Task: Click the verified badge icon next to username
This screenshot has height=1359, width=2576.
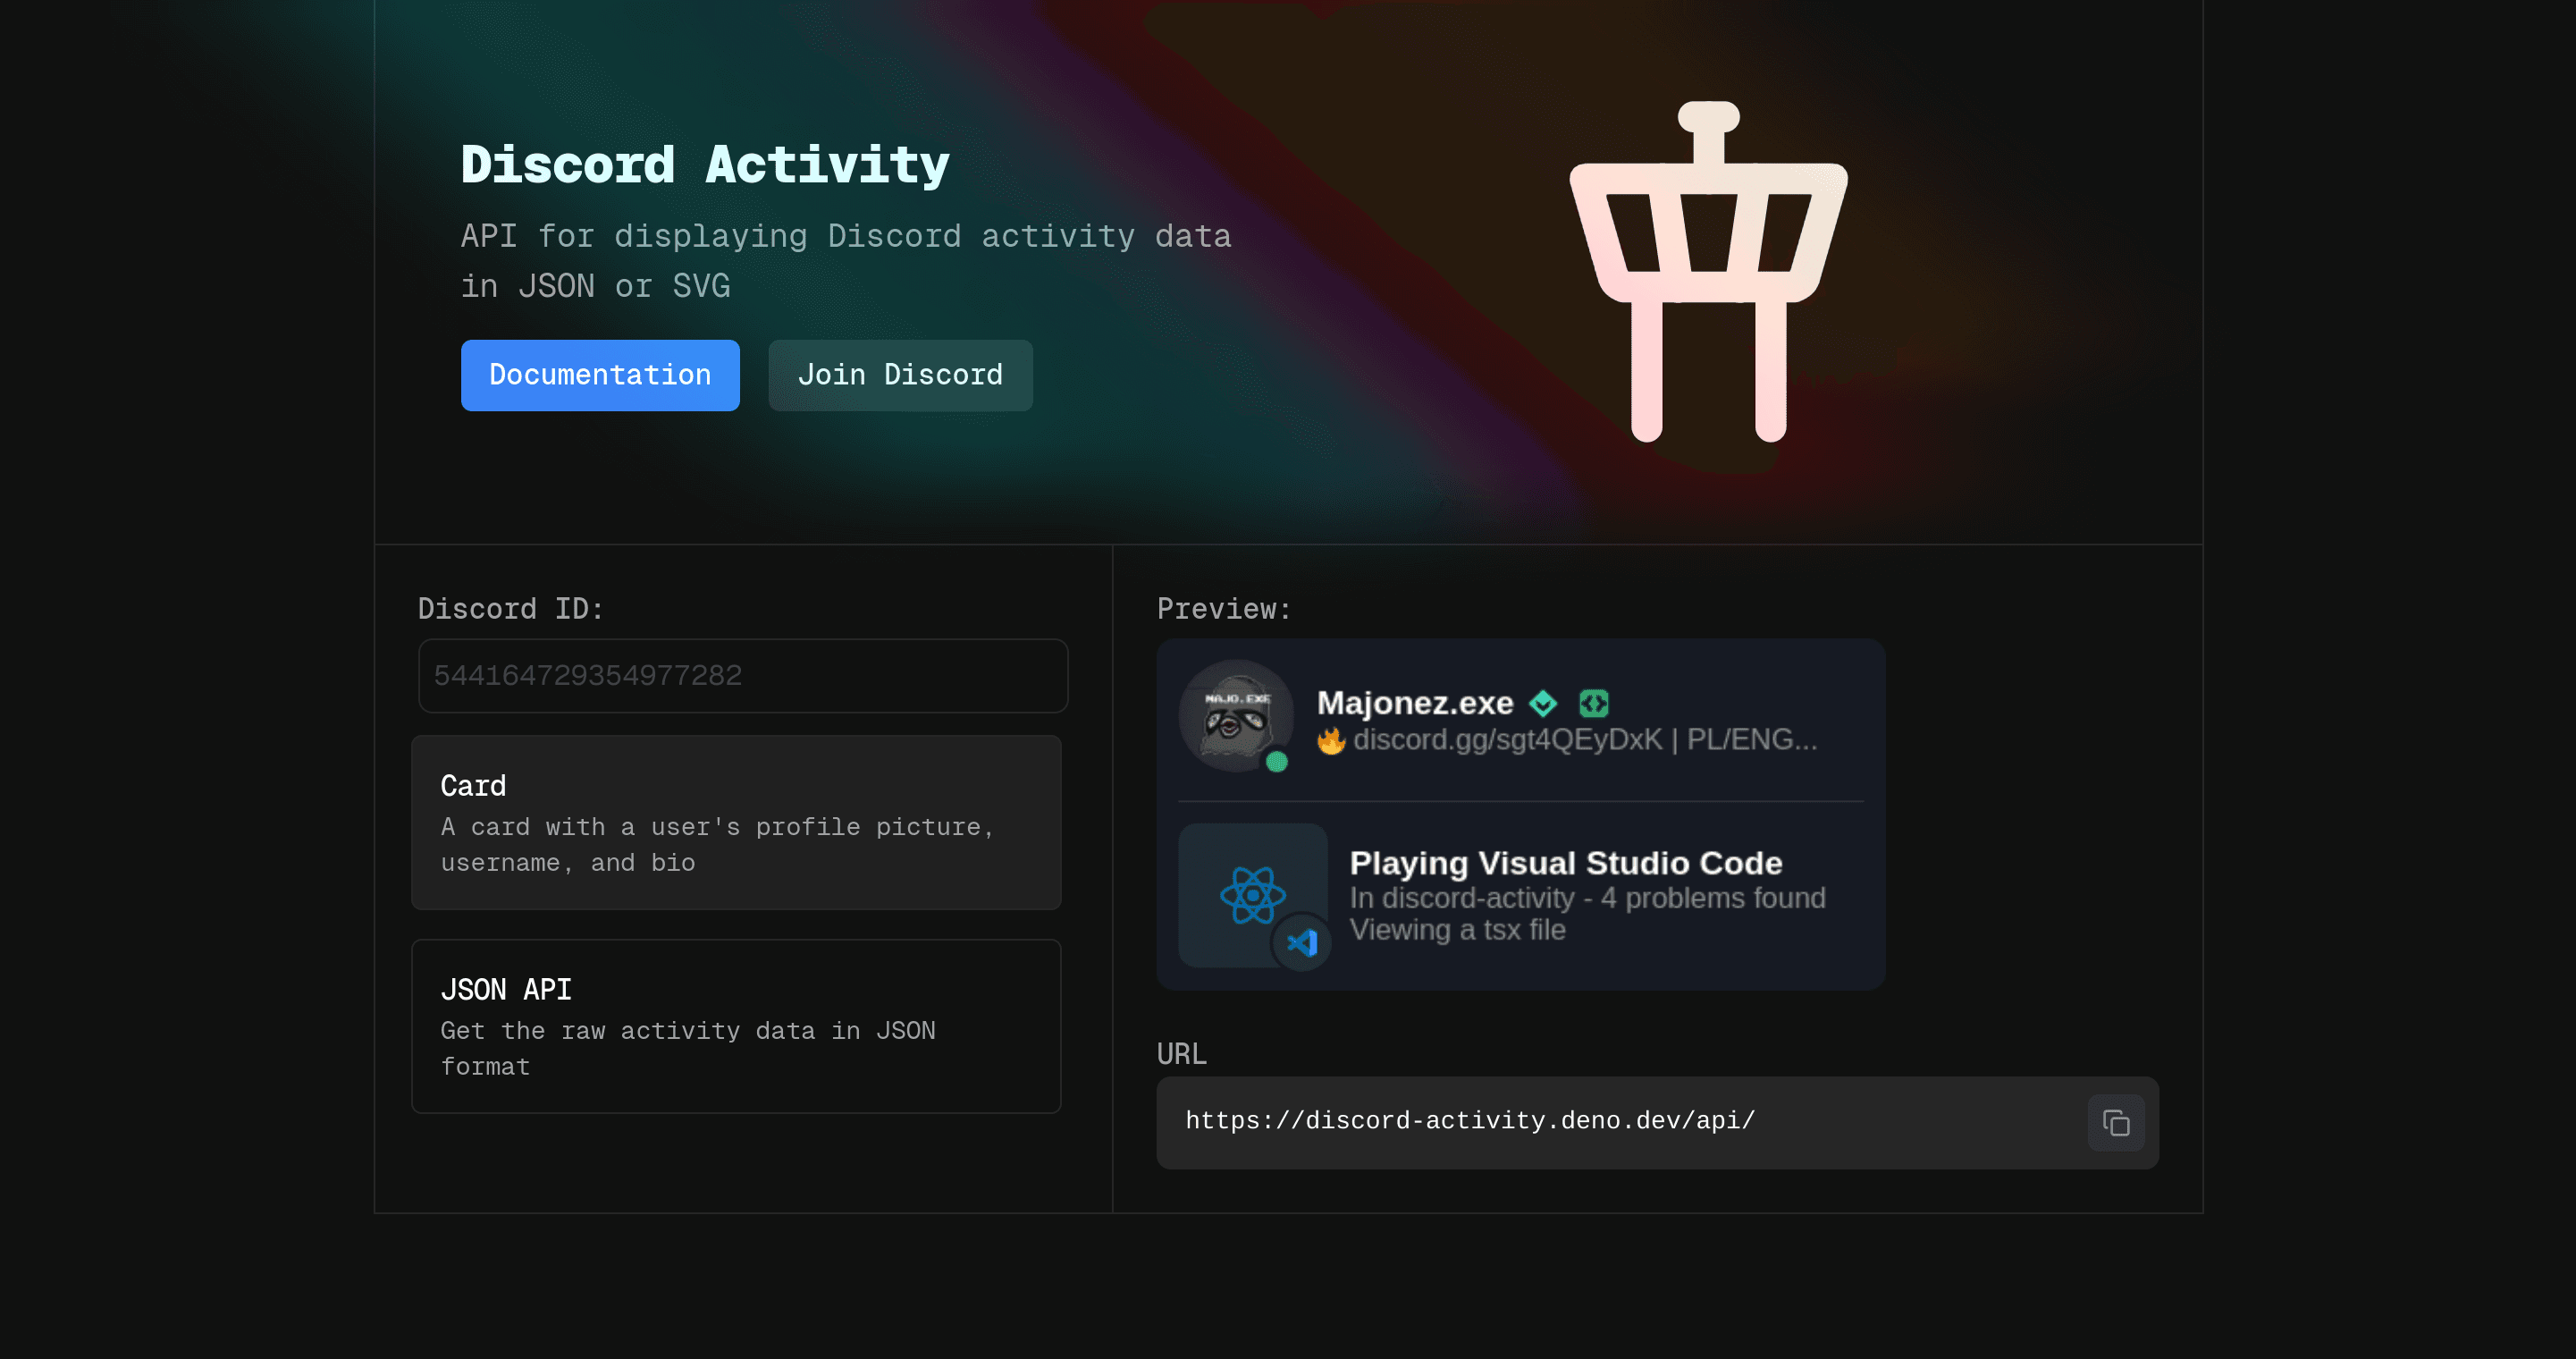Action: click(1544, 701)
